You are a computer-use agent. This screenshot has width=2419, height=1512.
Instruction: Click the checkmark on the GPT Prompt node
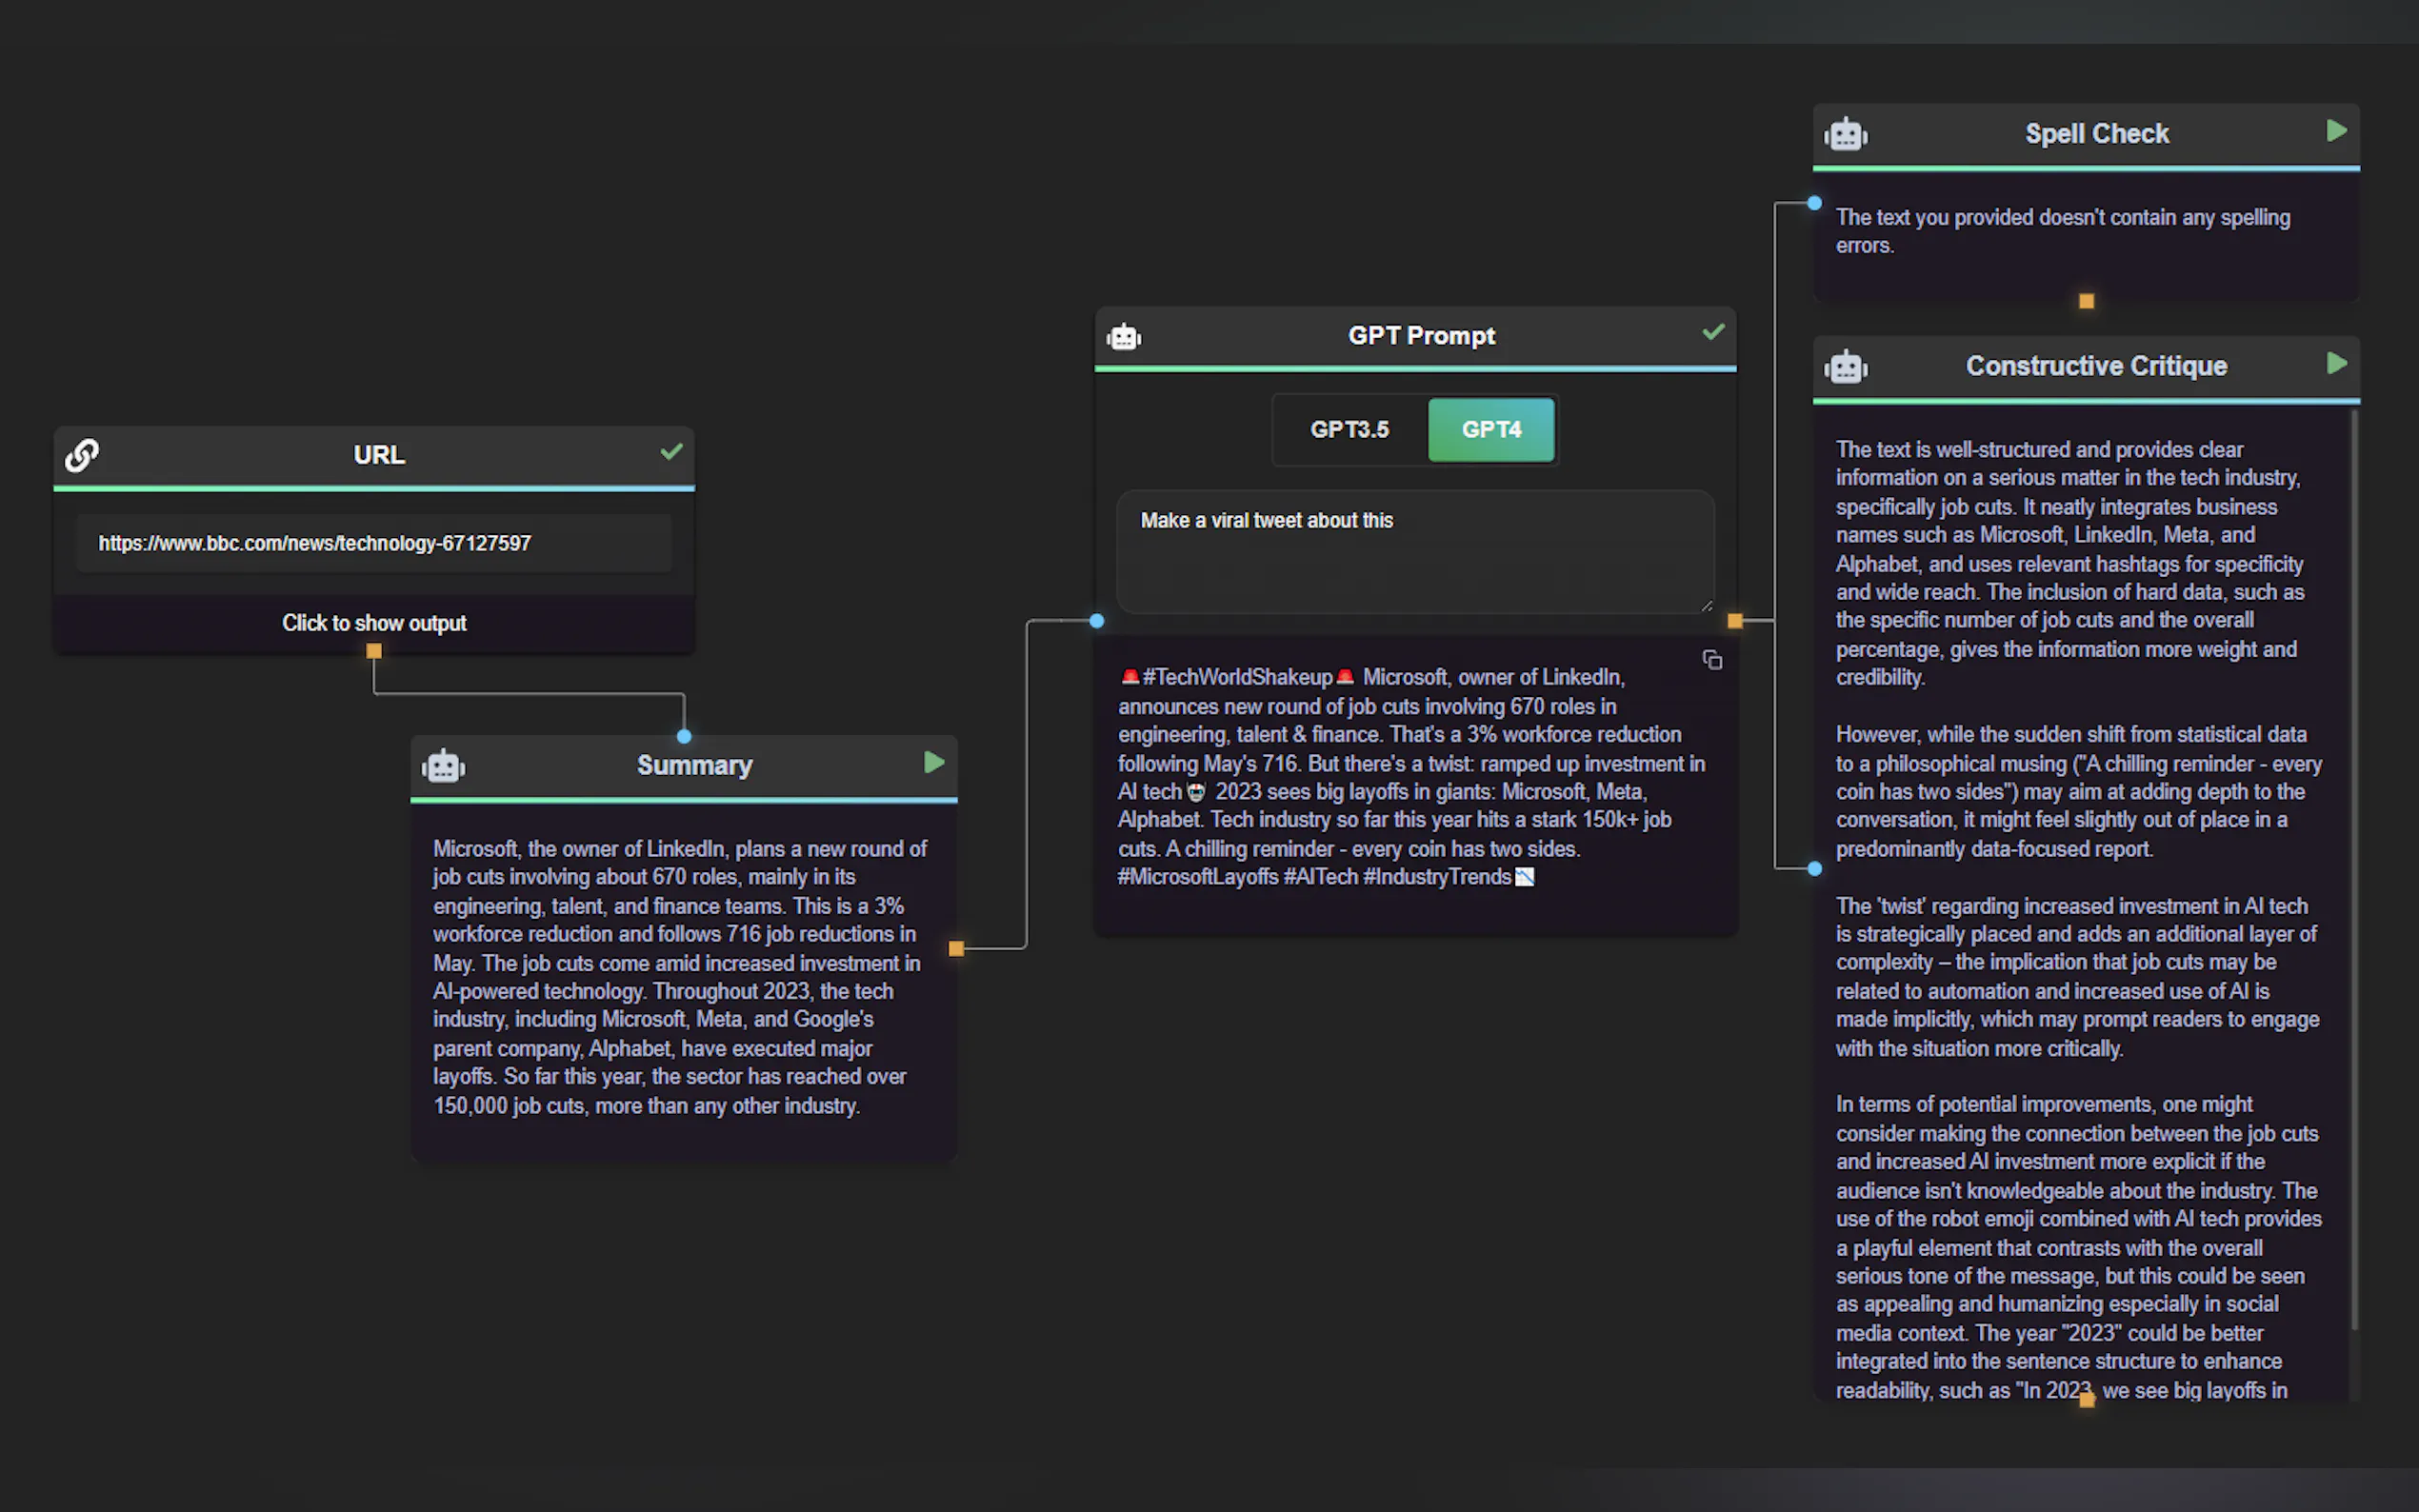[x=1713, y=332]
